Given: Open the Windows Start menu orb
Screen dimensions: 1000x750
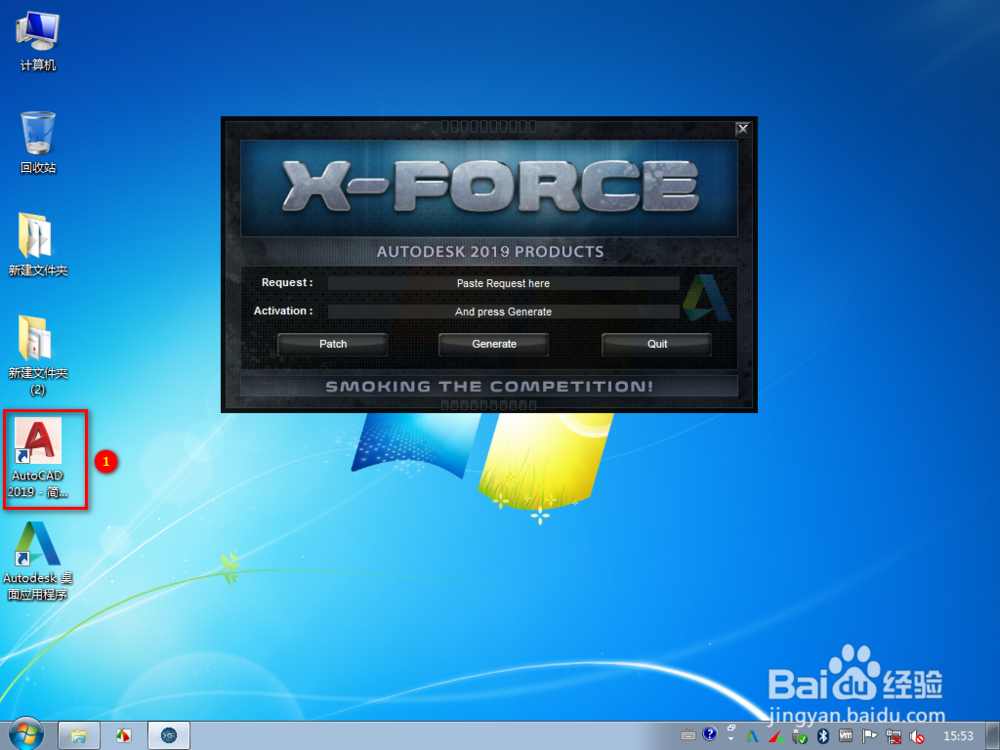Looking at the screenshot, I should [x=26, y=735].
